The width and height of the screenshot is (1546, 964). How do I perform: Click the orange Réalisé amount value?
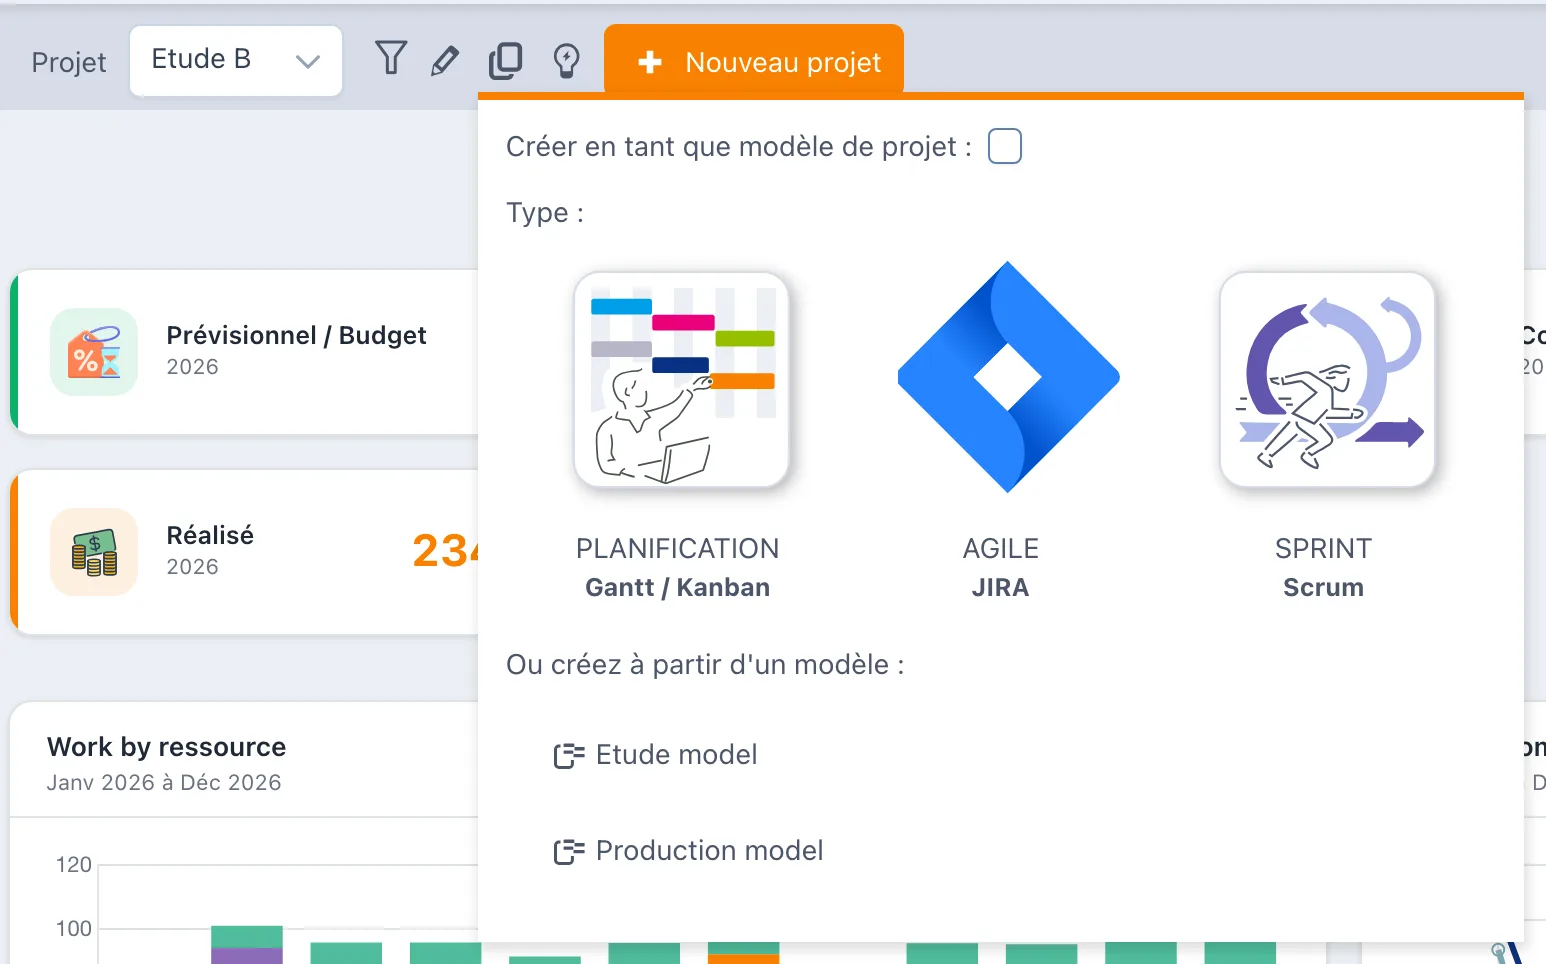(x=446, y=551)
